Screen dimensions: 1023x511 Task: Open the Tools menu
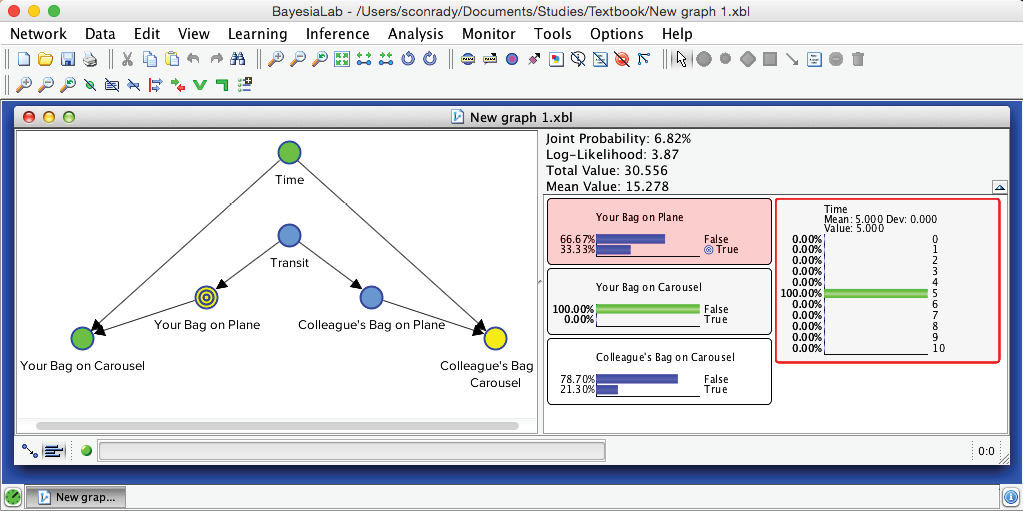[553, 34]
